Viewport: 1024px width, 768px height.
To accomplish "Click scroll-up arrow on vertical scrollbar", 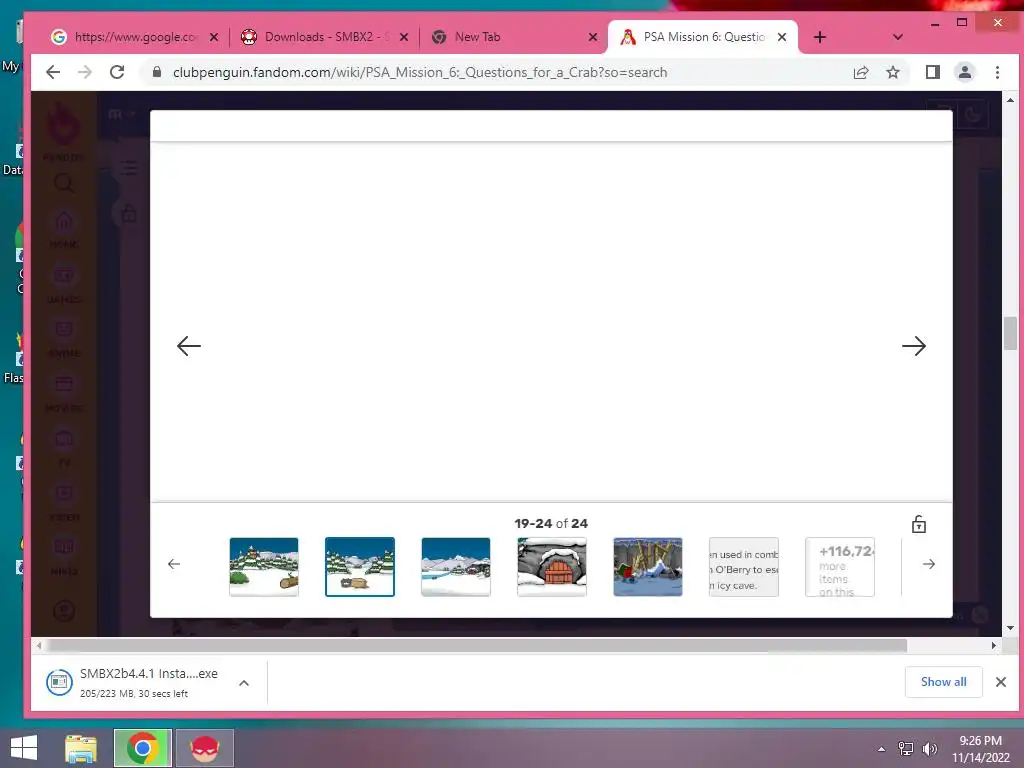I will click(1010, 100).
